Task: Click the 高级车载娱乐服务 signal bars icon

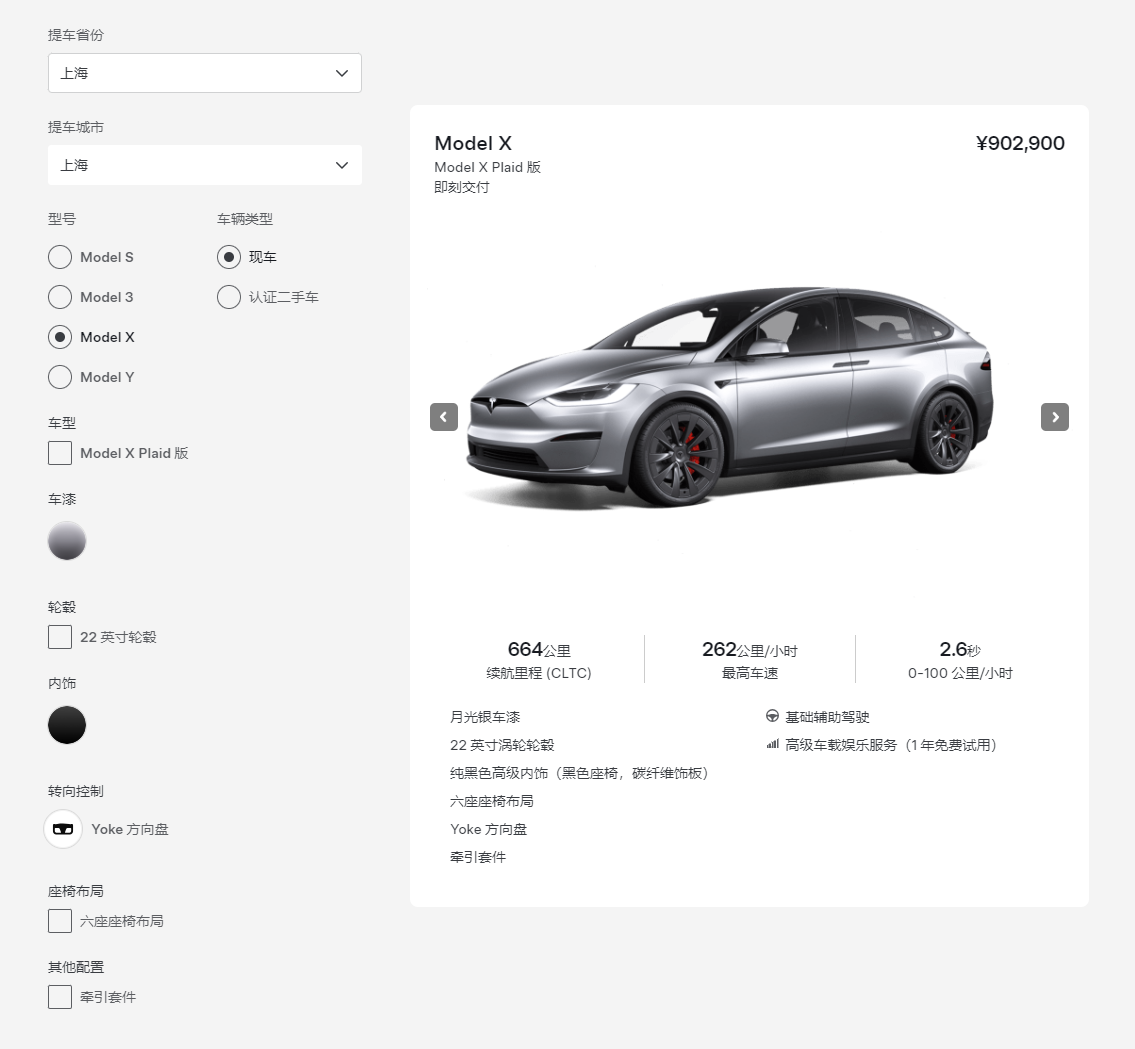Action: click(771, 744)
